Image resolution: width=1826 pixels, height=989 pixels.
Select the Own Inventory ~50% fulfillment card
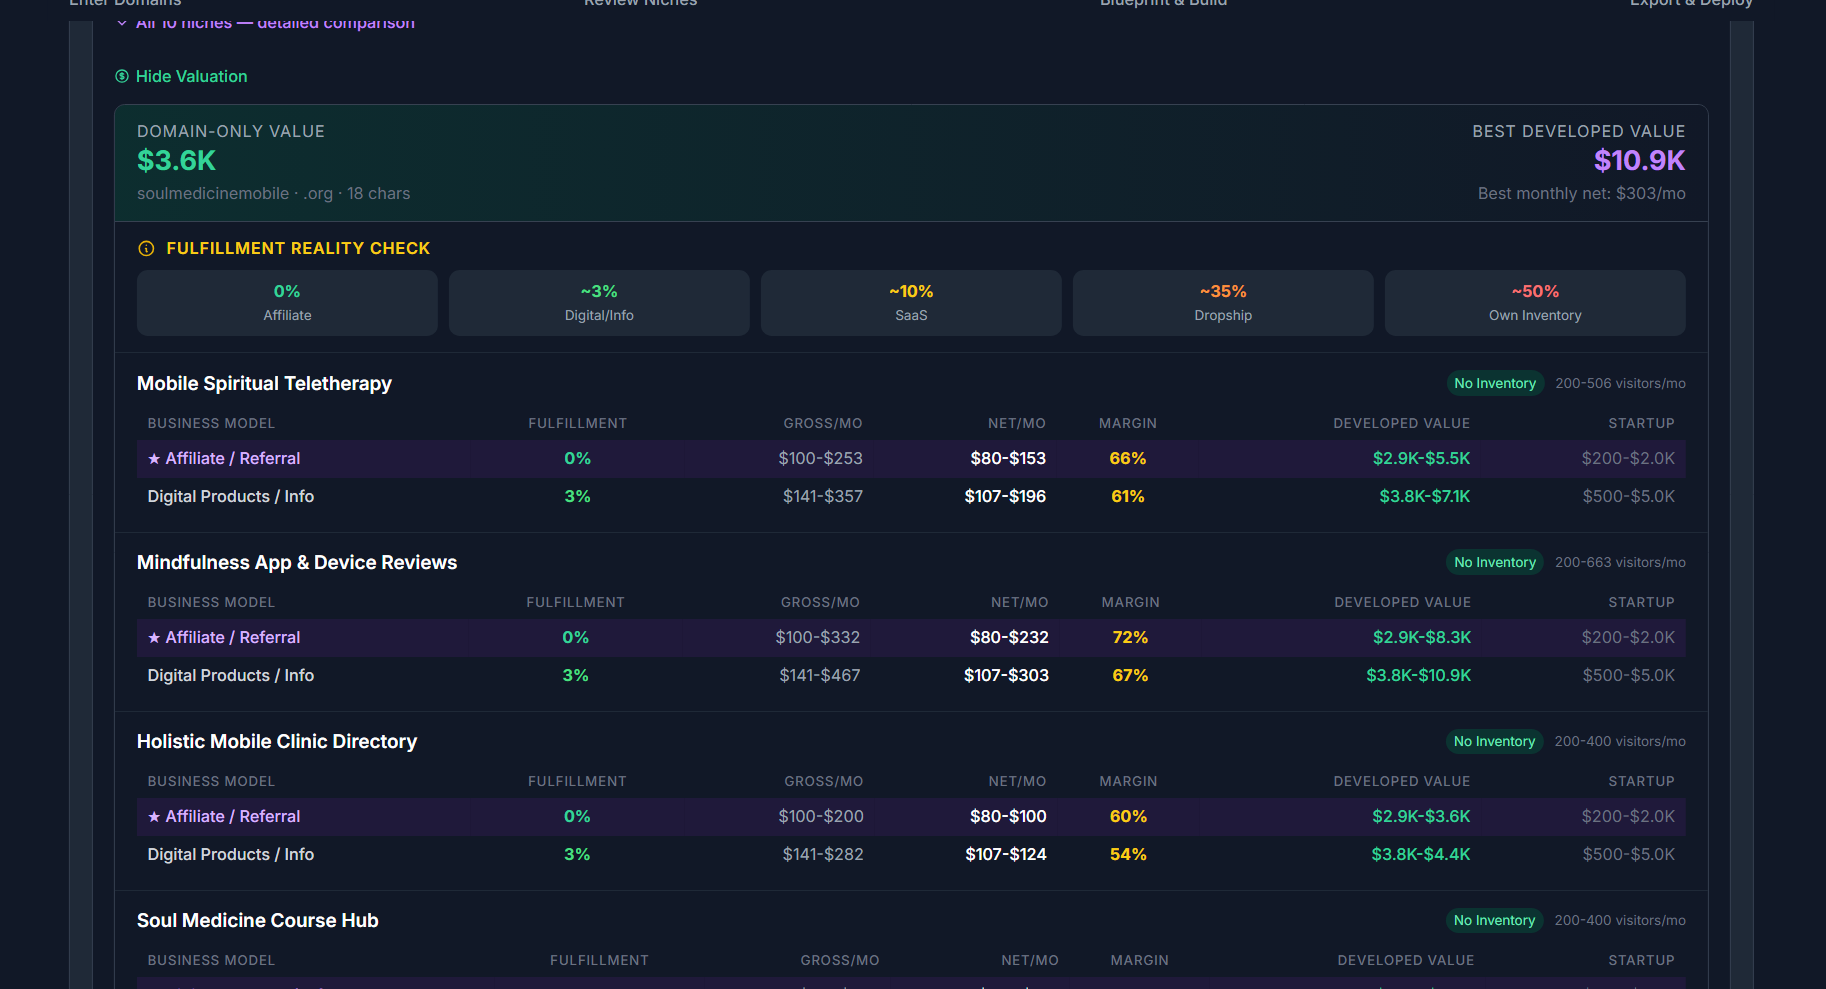click(x=1535, y=303)
